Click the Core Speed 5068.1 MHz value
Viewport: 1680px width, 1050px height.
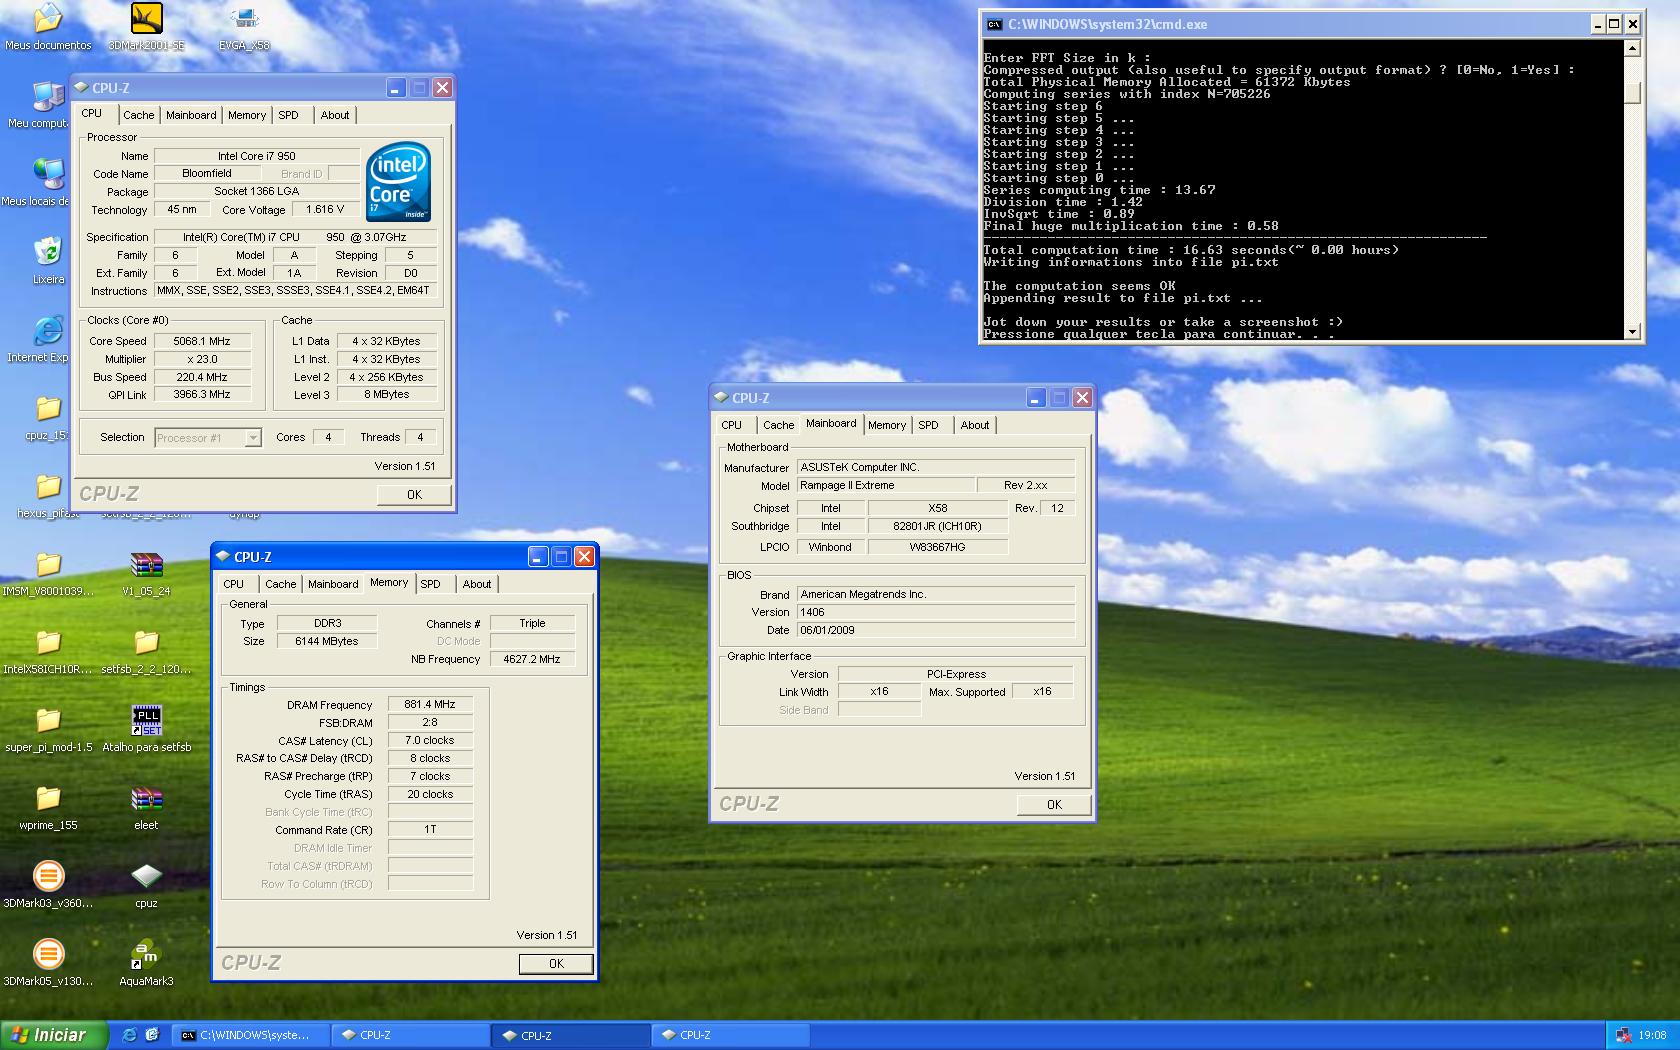(x=202, y=341)
